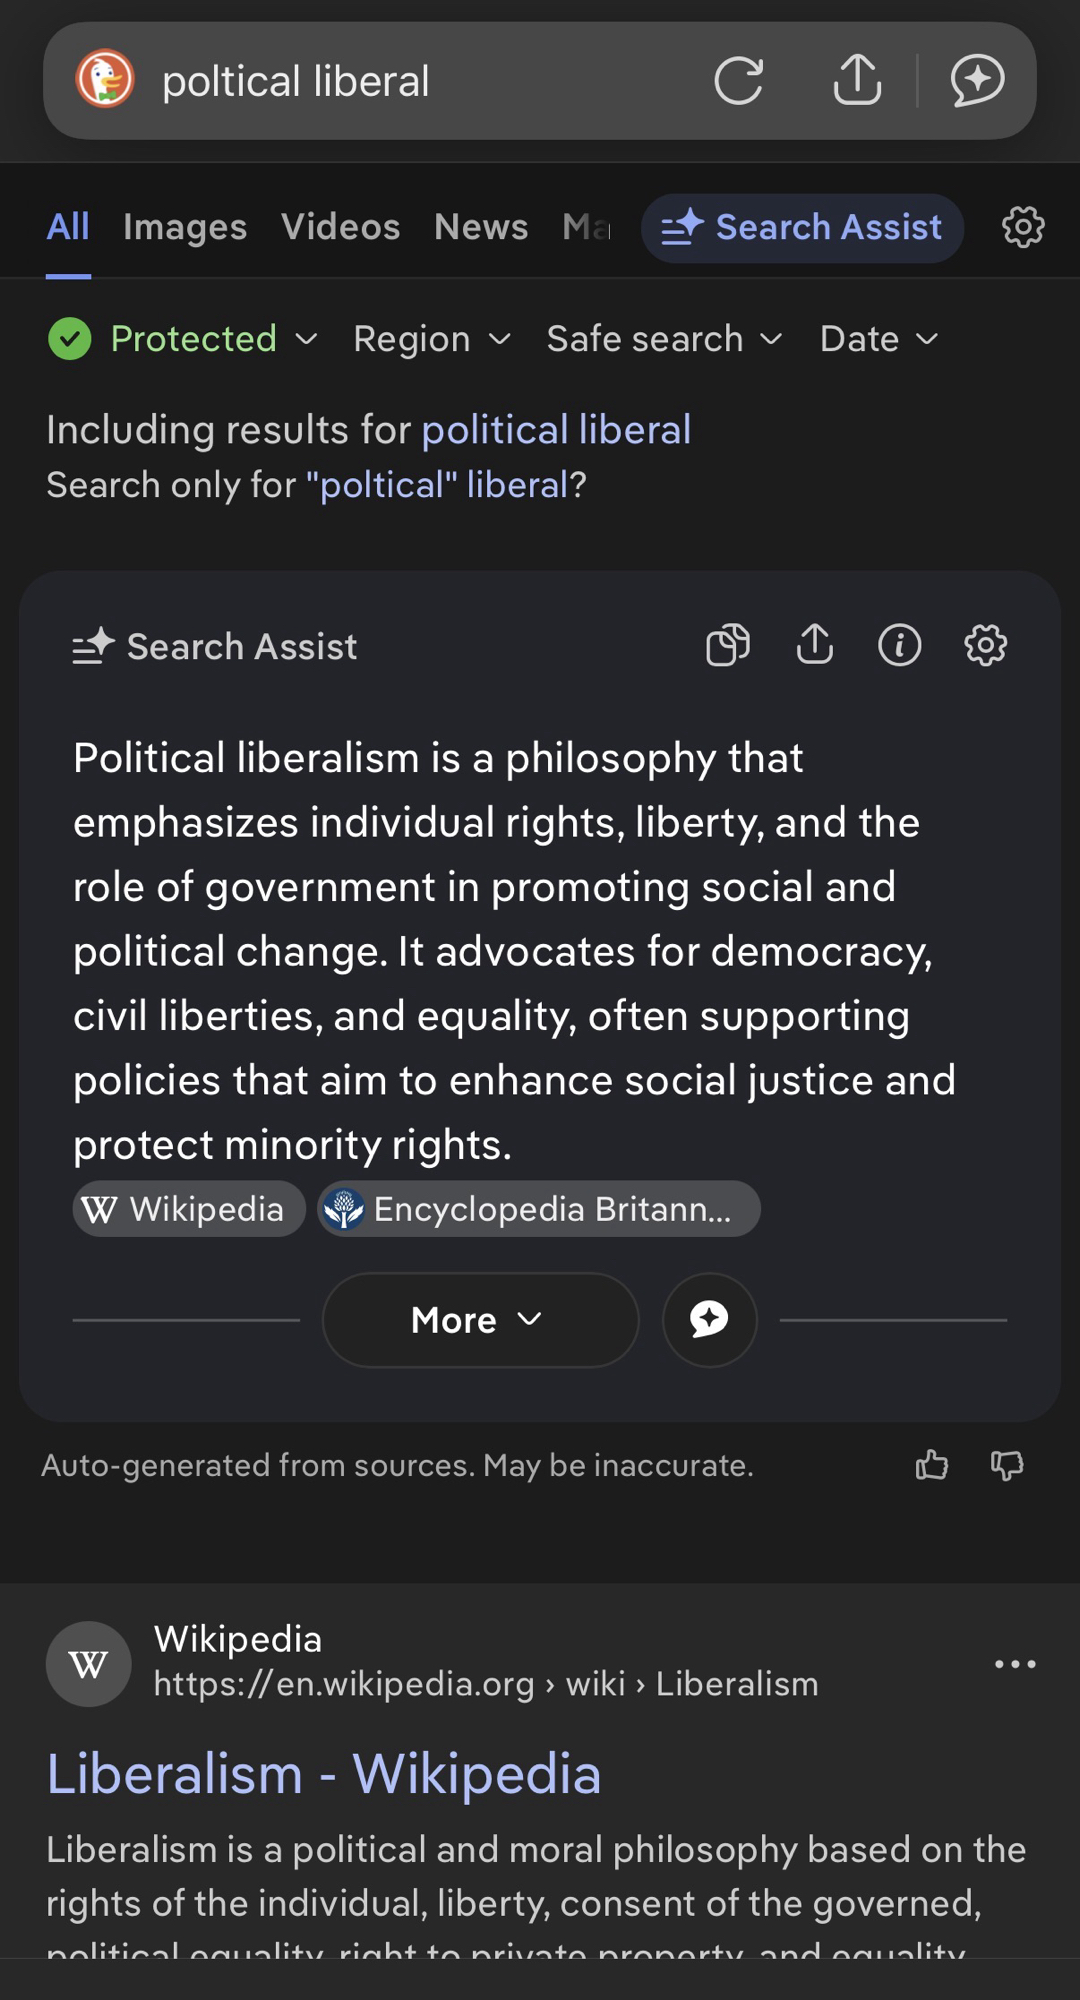Open the Safe search dropdown
The width and height of the screenshot is (1080, 2000).
click(x=664, y=339)
